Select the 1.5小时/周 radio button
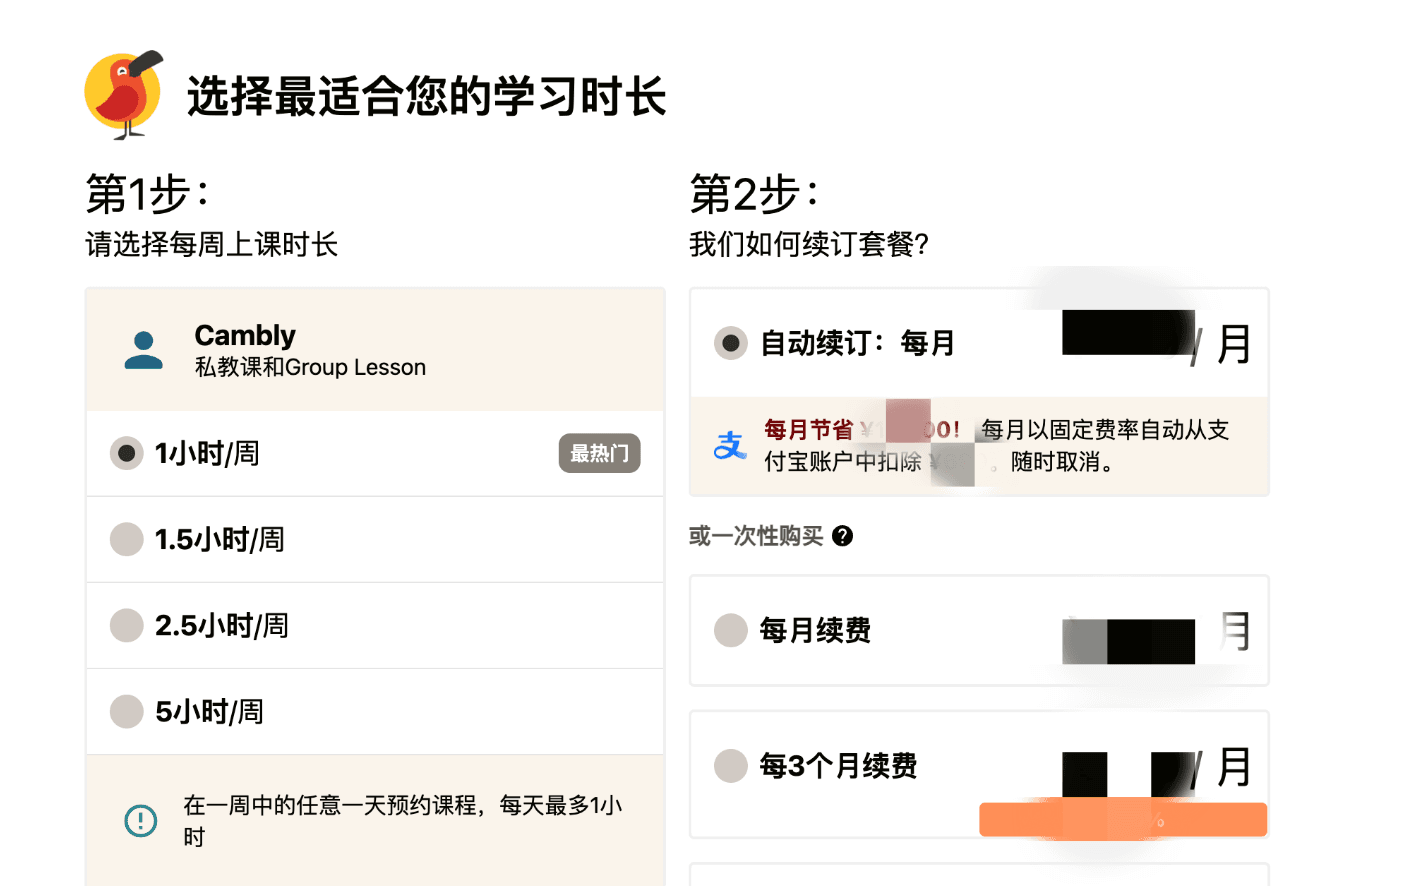 [x=127, y=539]
